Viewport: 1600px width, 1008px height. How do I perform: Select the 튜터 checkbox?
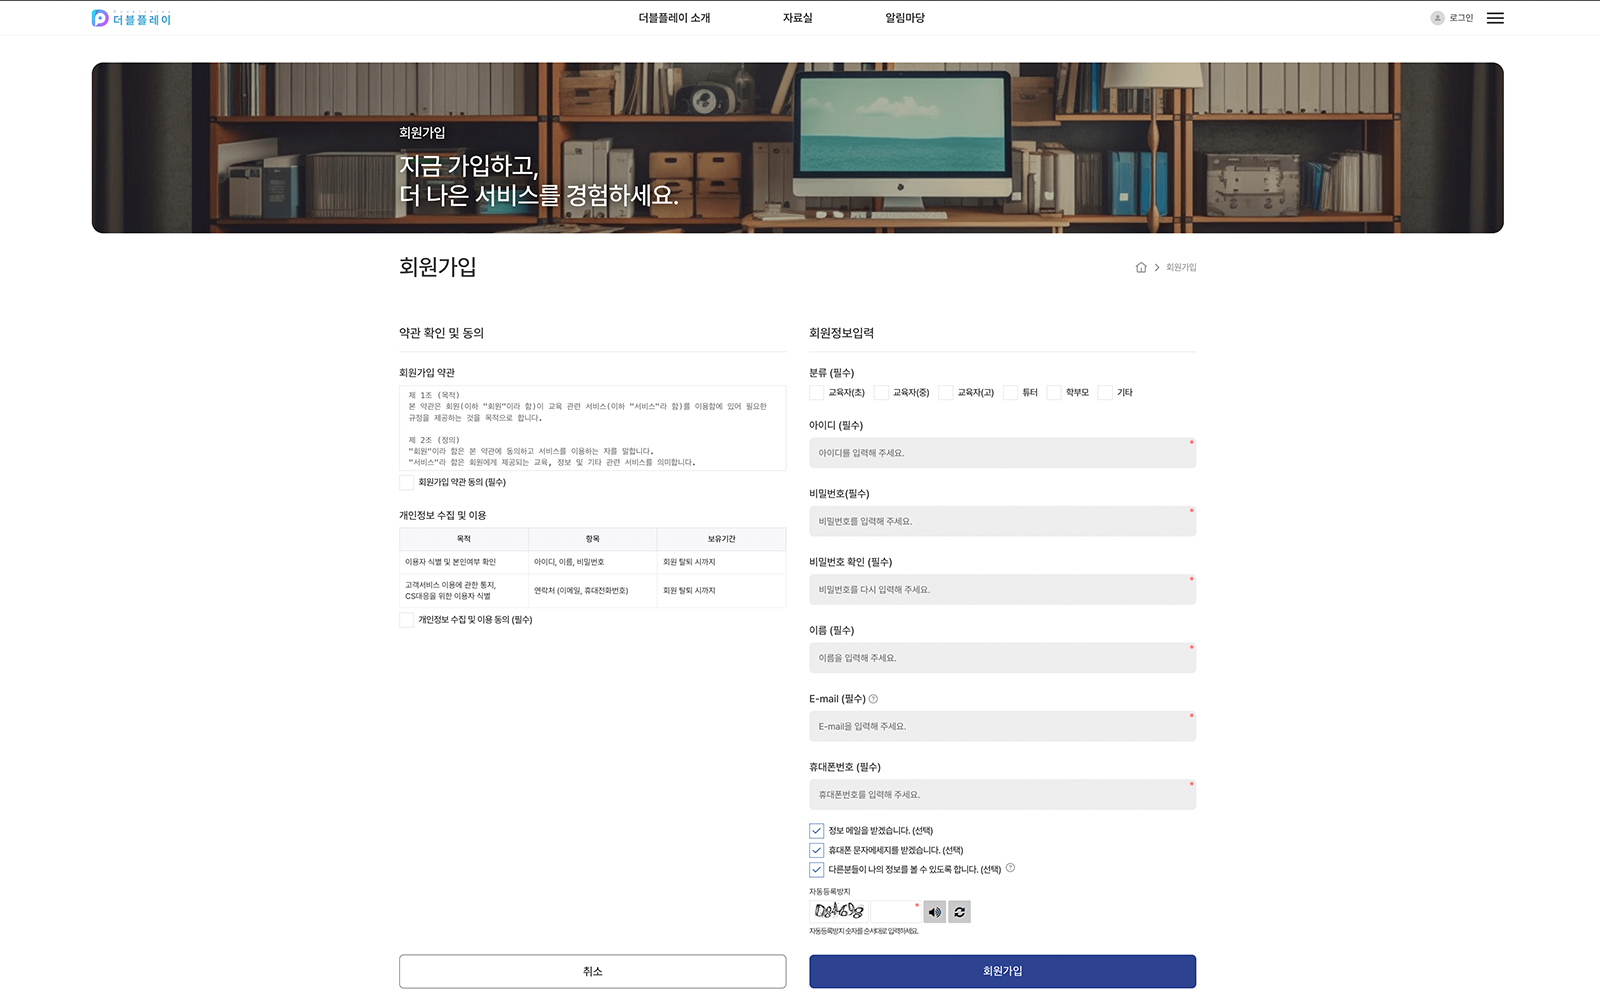(x=1010, y=393)
